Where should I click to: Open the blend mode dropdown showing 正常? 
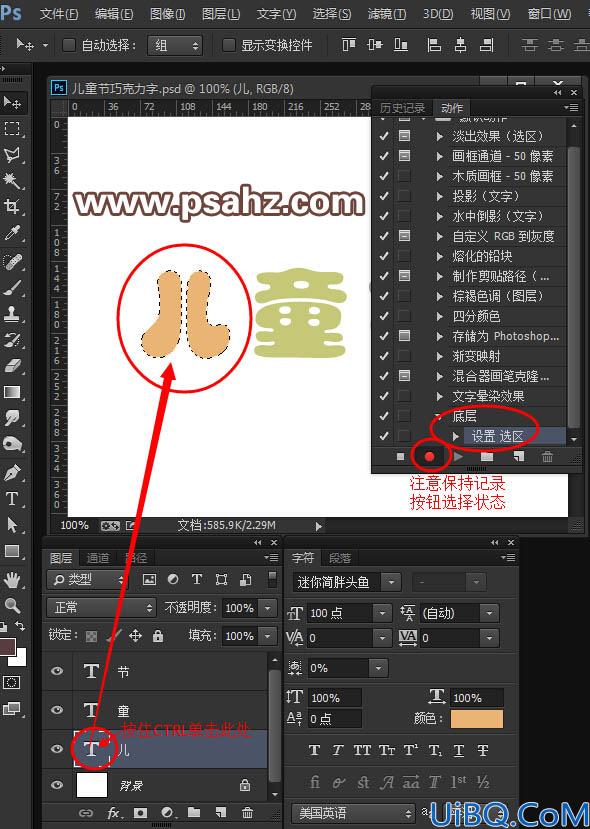102,608
